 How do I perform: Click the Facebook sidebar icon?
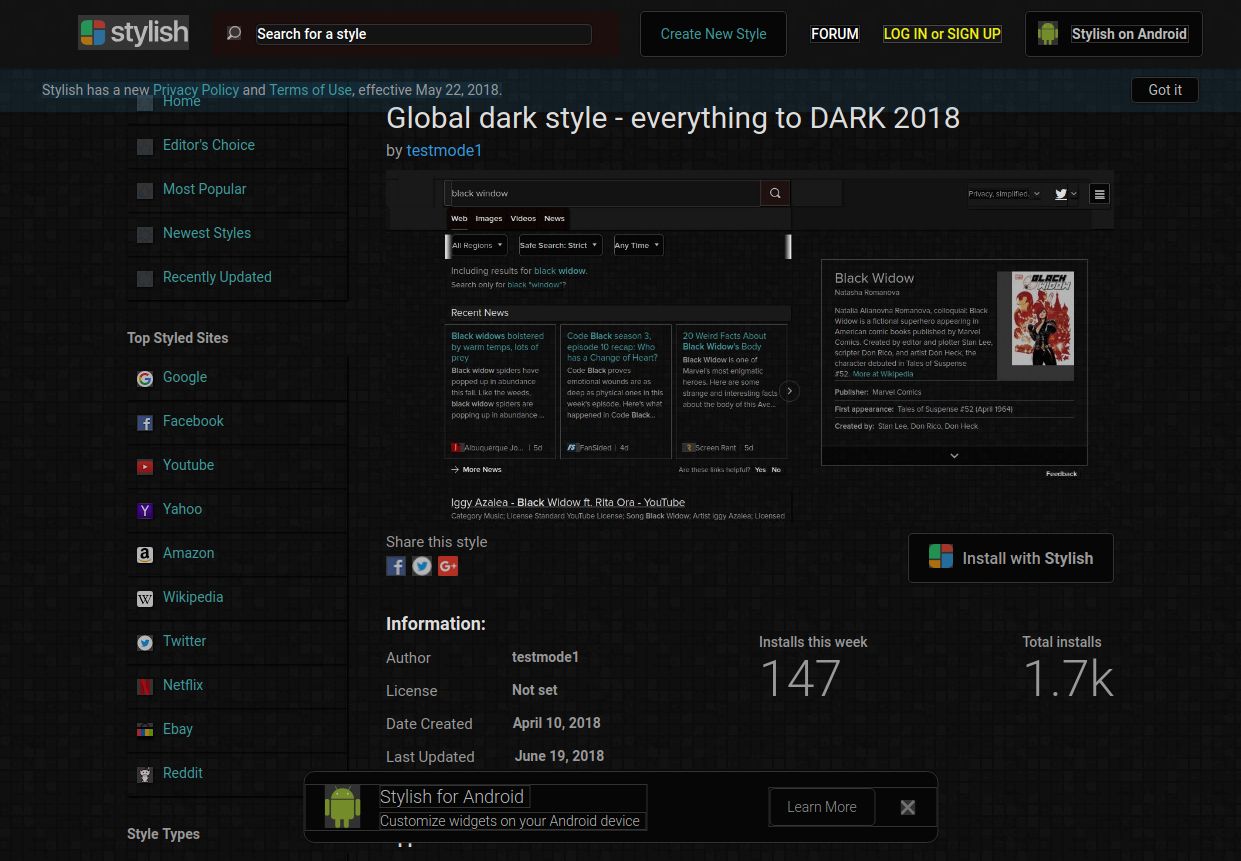click(x=145, y=422)
